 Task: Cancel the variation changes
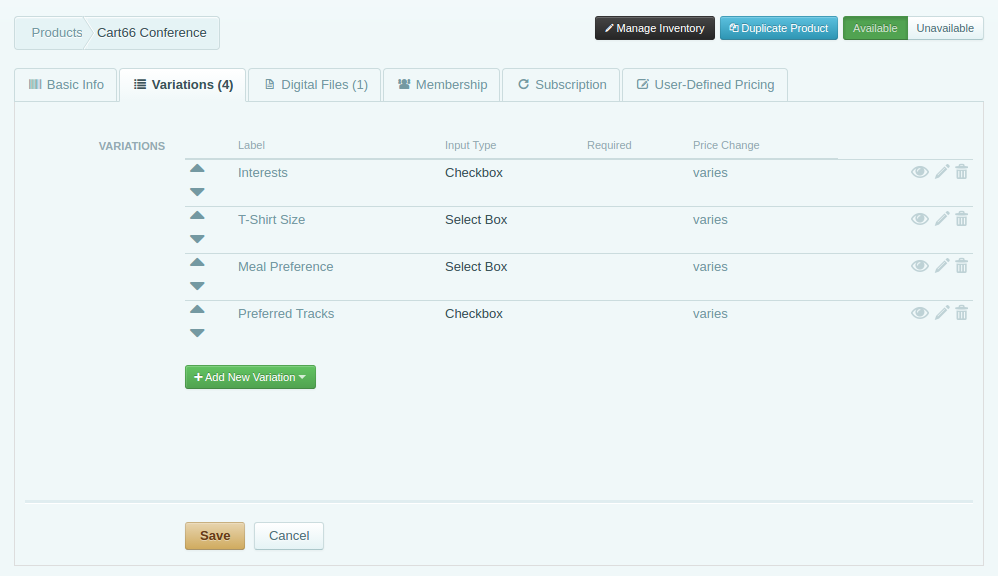(x=289, y=536)
